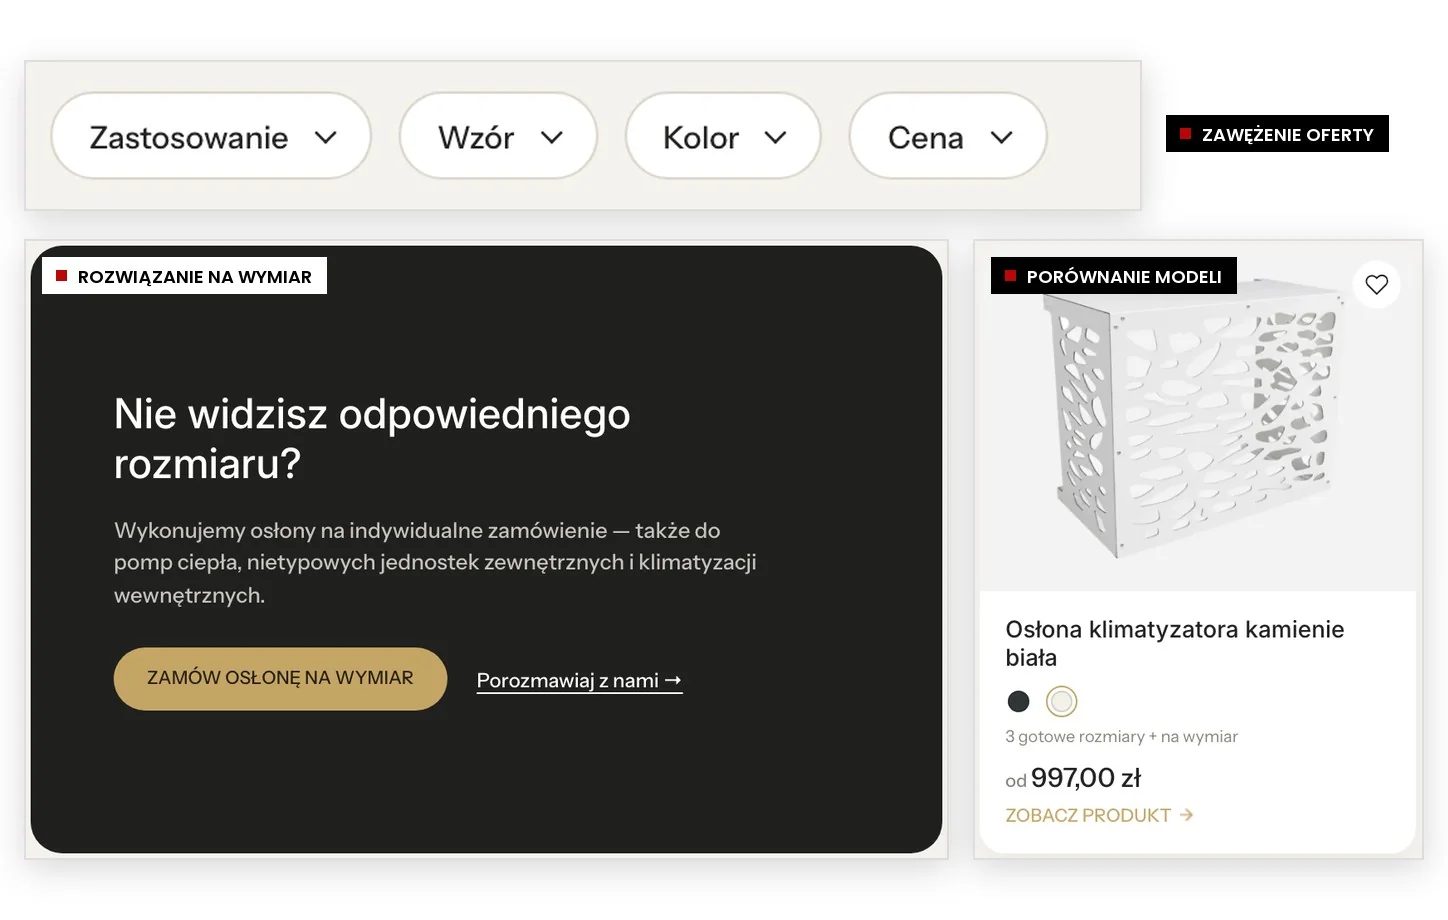Open the Kolor filter dropdown

[723, 136]
